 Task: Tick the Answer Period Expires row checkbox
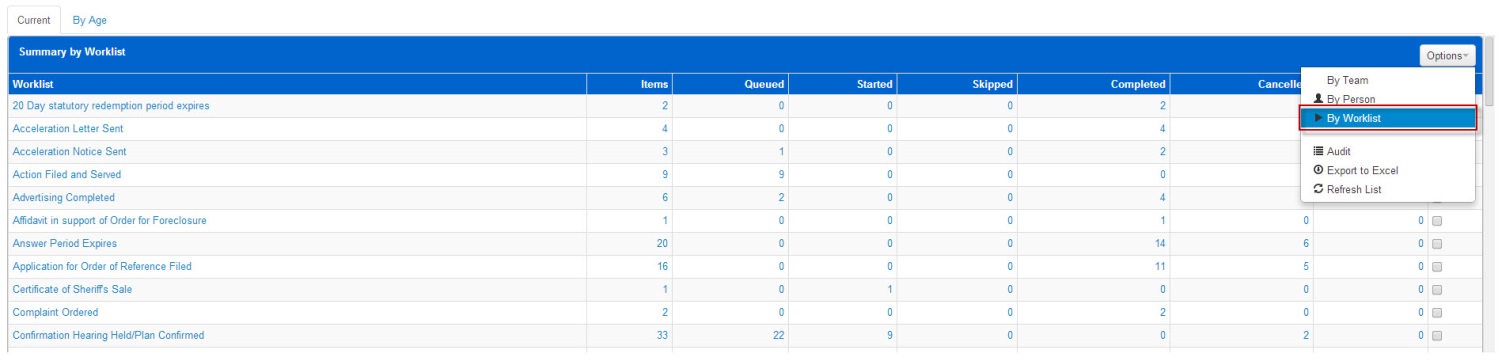[1437, 243]
